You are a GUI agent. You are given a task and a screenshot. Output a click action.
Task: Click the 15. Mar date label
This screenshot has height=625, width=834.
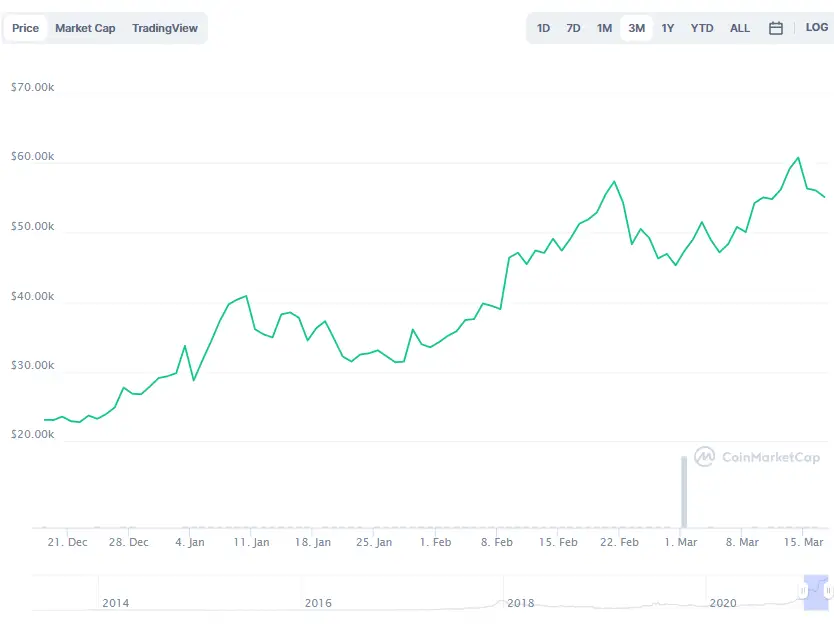[x=803, y=542]
